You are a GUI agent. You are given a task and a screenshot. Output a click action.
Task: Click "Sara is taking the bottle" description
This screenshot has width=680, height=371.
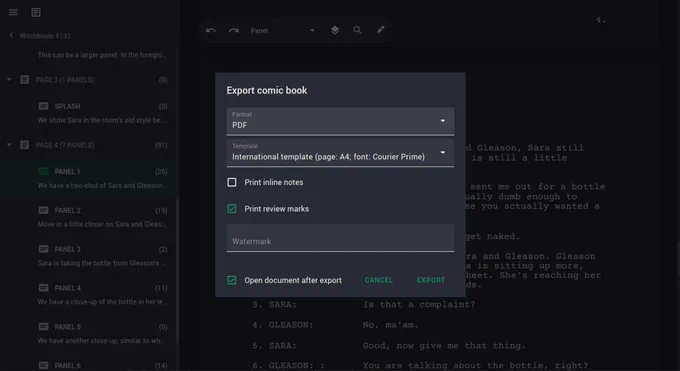101,263
